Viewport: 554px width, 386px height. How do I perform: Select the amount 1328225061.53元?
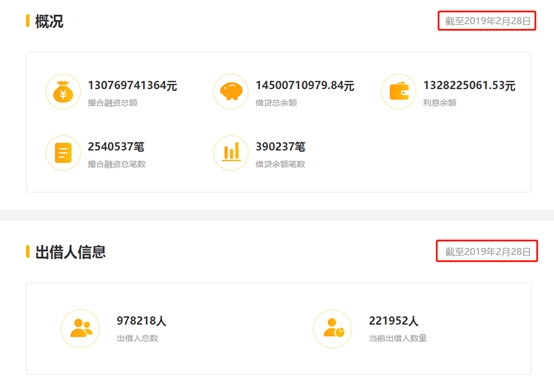pyautogui.click(x=470, y=85)
